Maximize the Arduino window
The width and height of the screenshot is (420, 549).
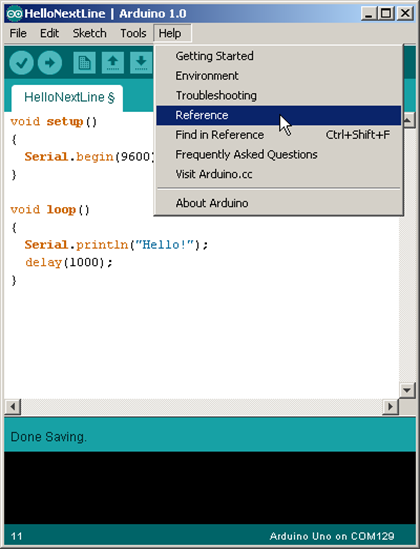(x=386, y=14)
